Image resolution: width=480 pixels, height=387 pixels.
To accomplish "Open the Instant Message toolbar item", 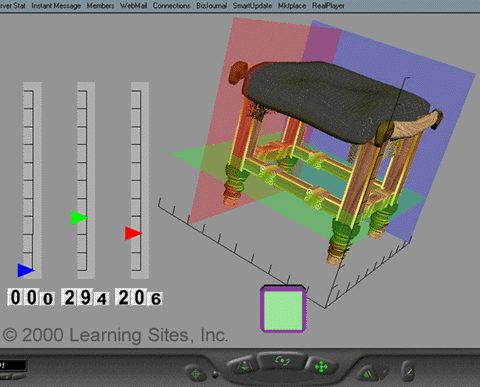I will 56,6.
